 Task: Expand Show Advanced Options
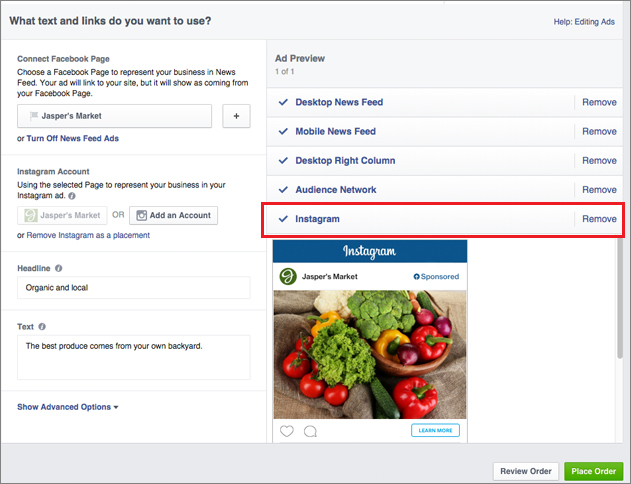point(68,407)
